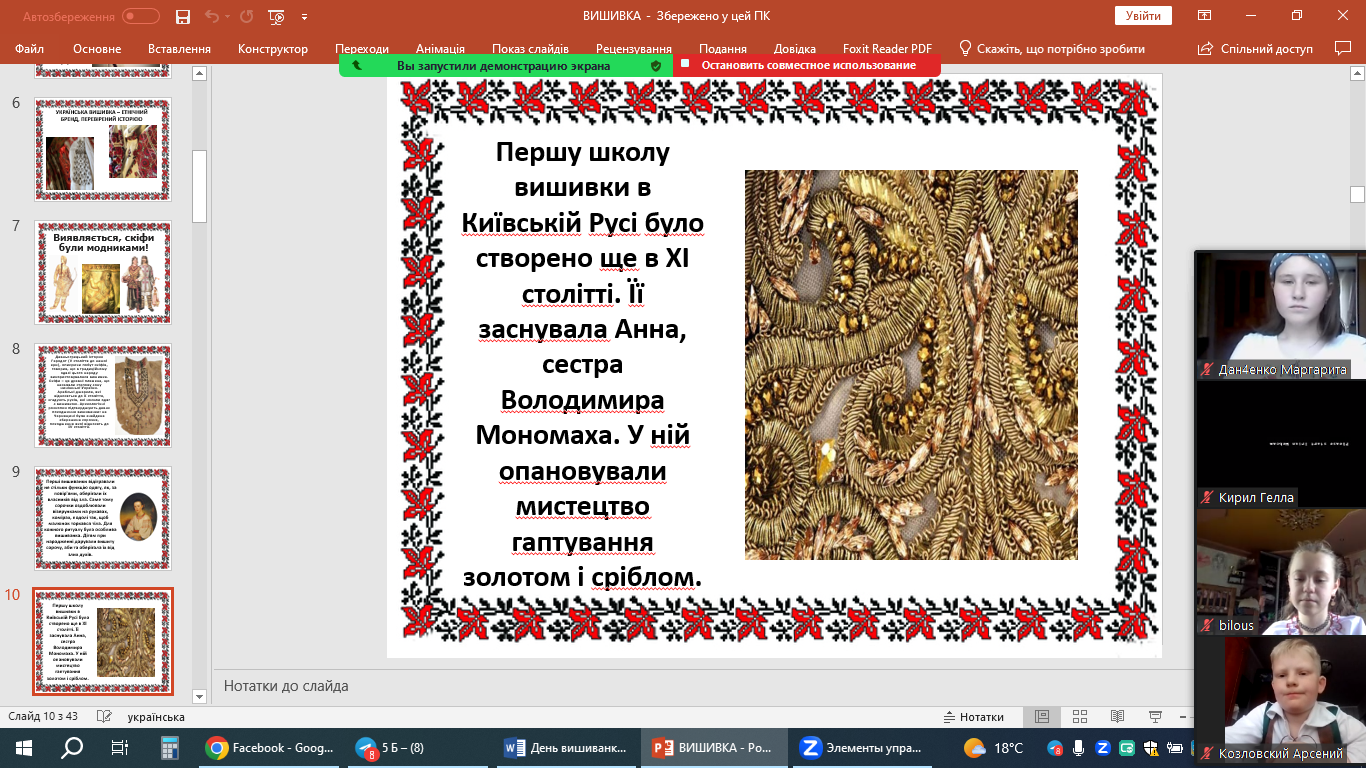
Task: Click the Спільний доступ share button
Action: [x=1256, y=49]
